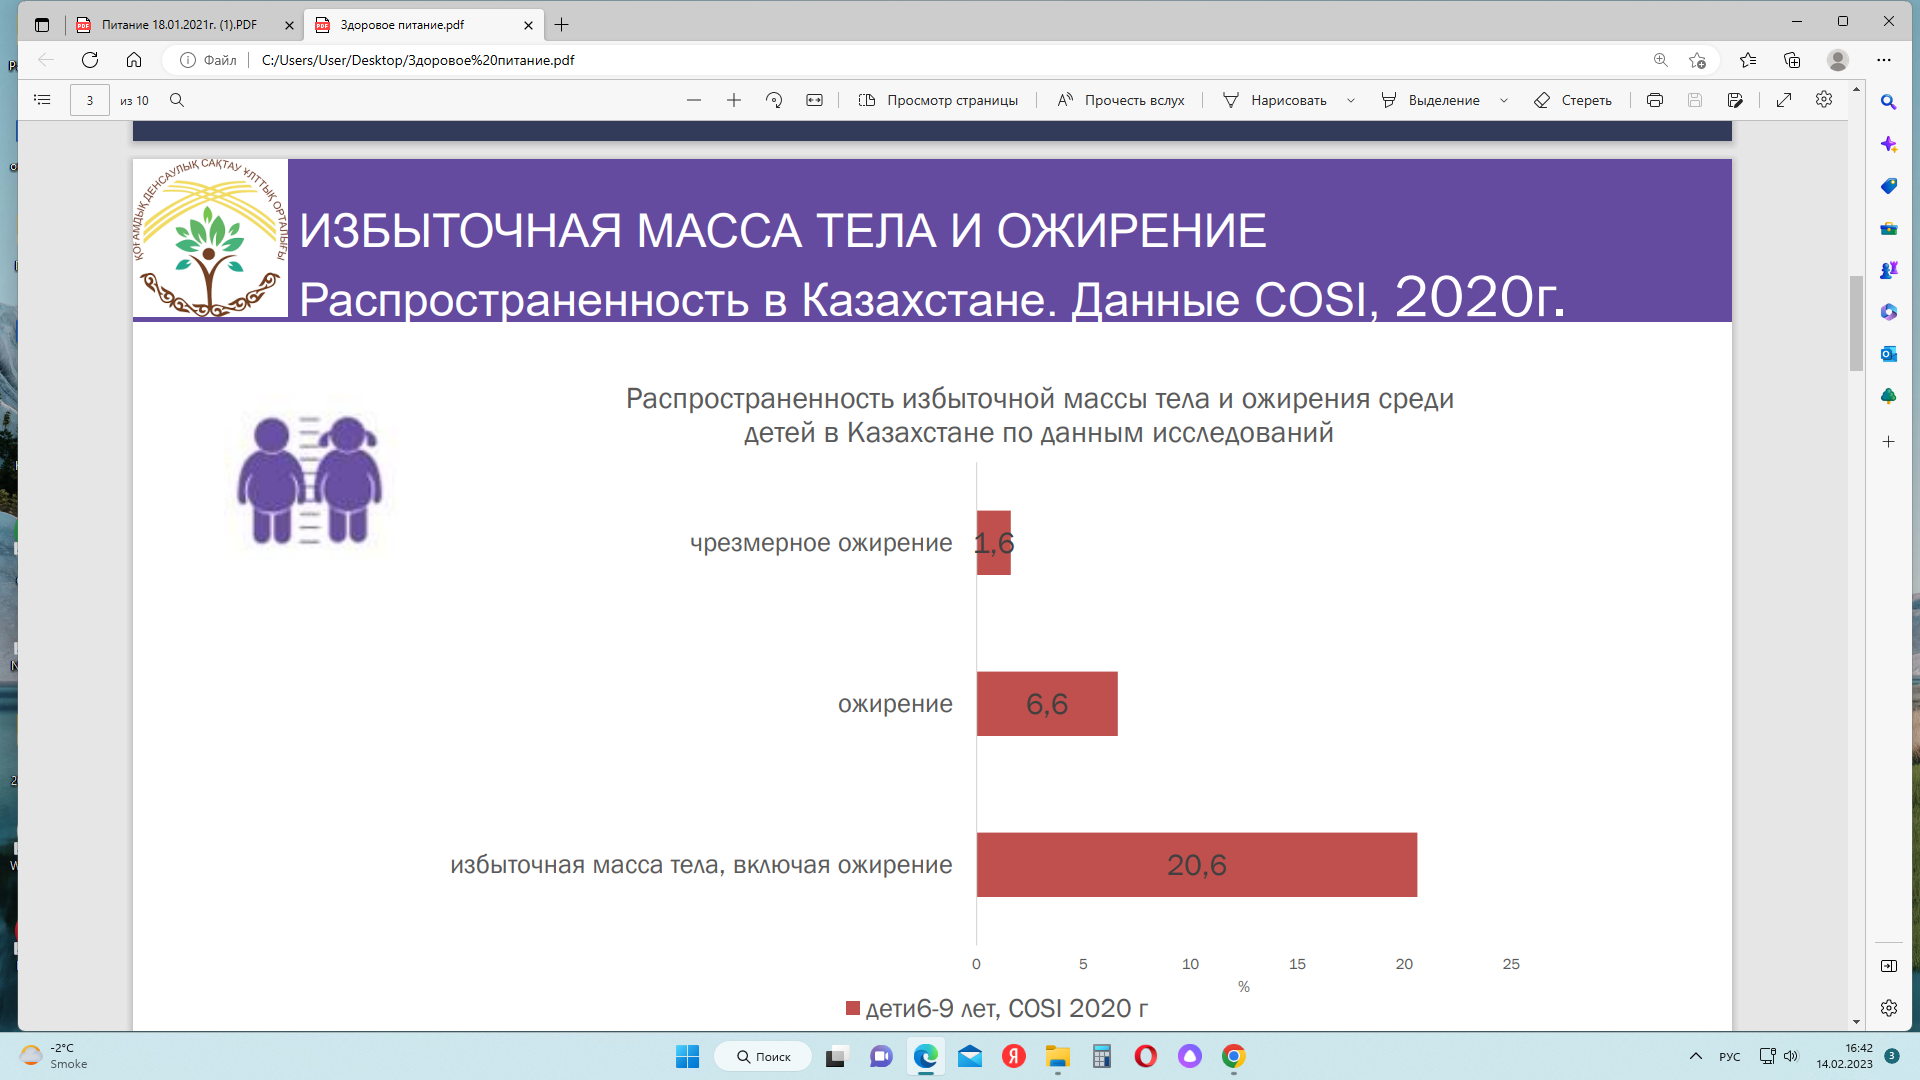Switch the РУС input language
This screenshot has height=1080, width=1920.
pos(1730,1056)
